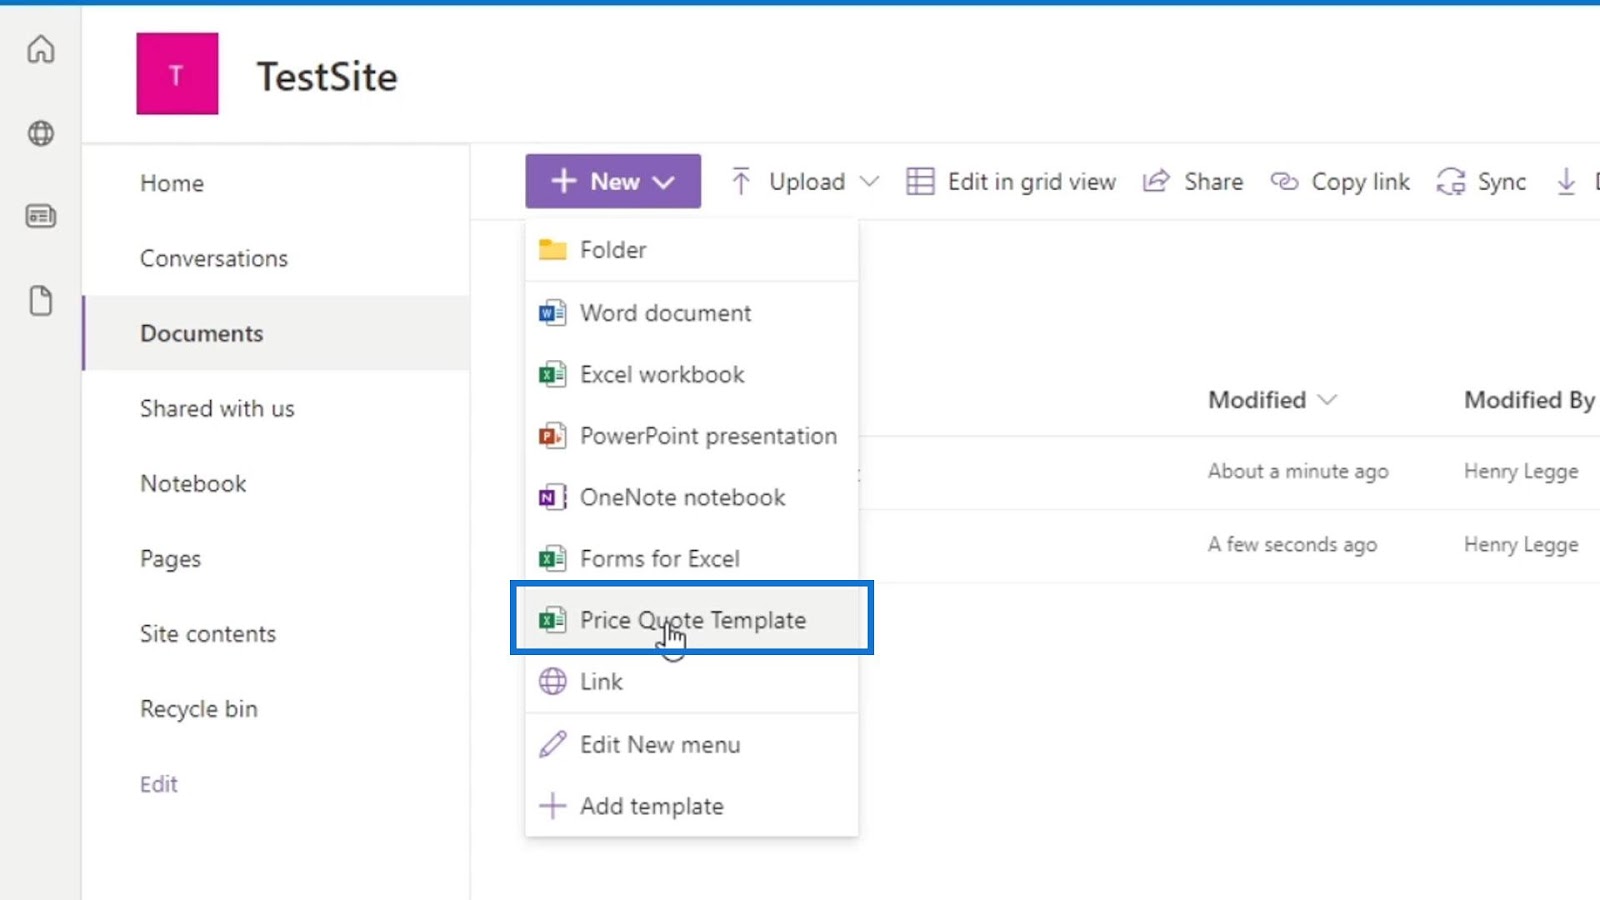
Task: Open Site contents in left navigation
Action: coord(208,634)
